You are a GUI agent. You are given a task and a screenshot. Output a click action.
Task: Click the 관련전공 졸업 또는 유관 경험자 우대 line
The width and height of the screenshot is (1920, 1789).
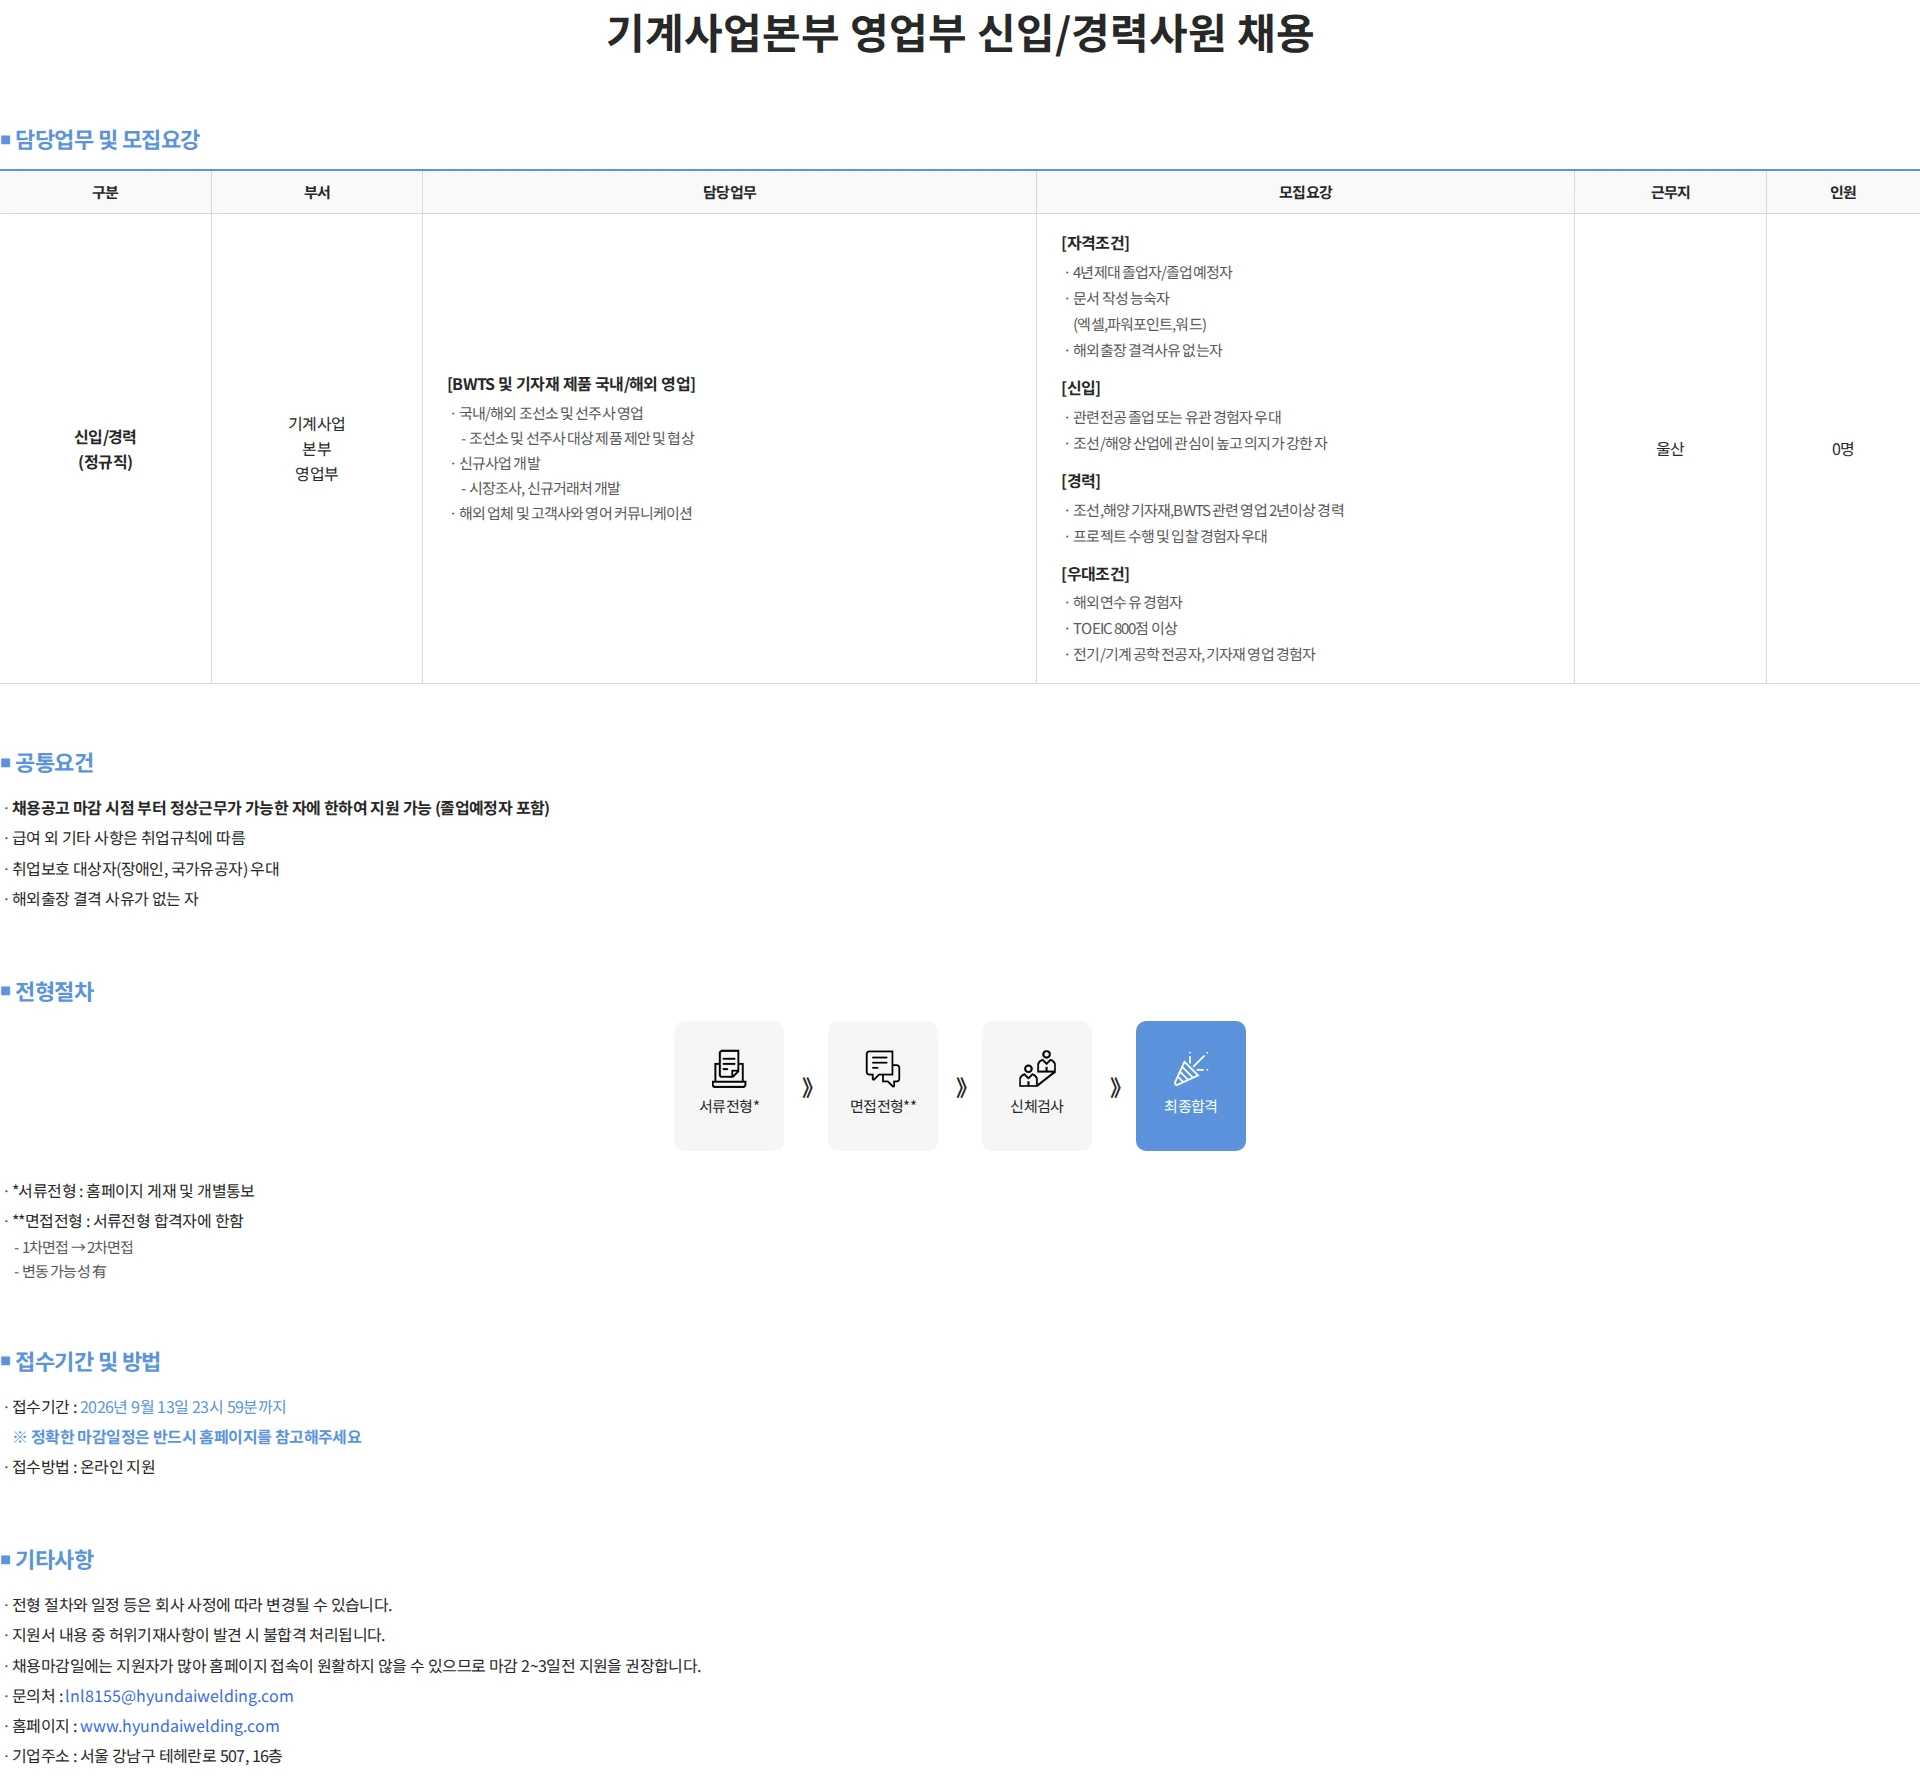pyautogui.click(x=1176, y=417)
